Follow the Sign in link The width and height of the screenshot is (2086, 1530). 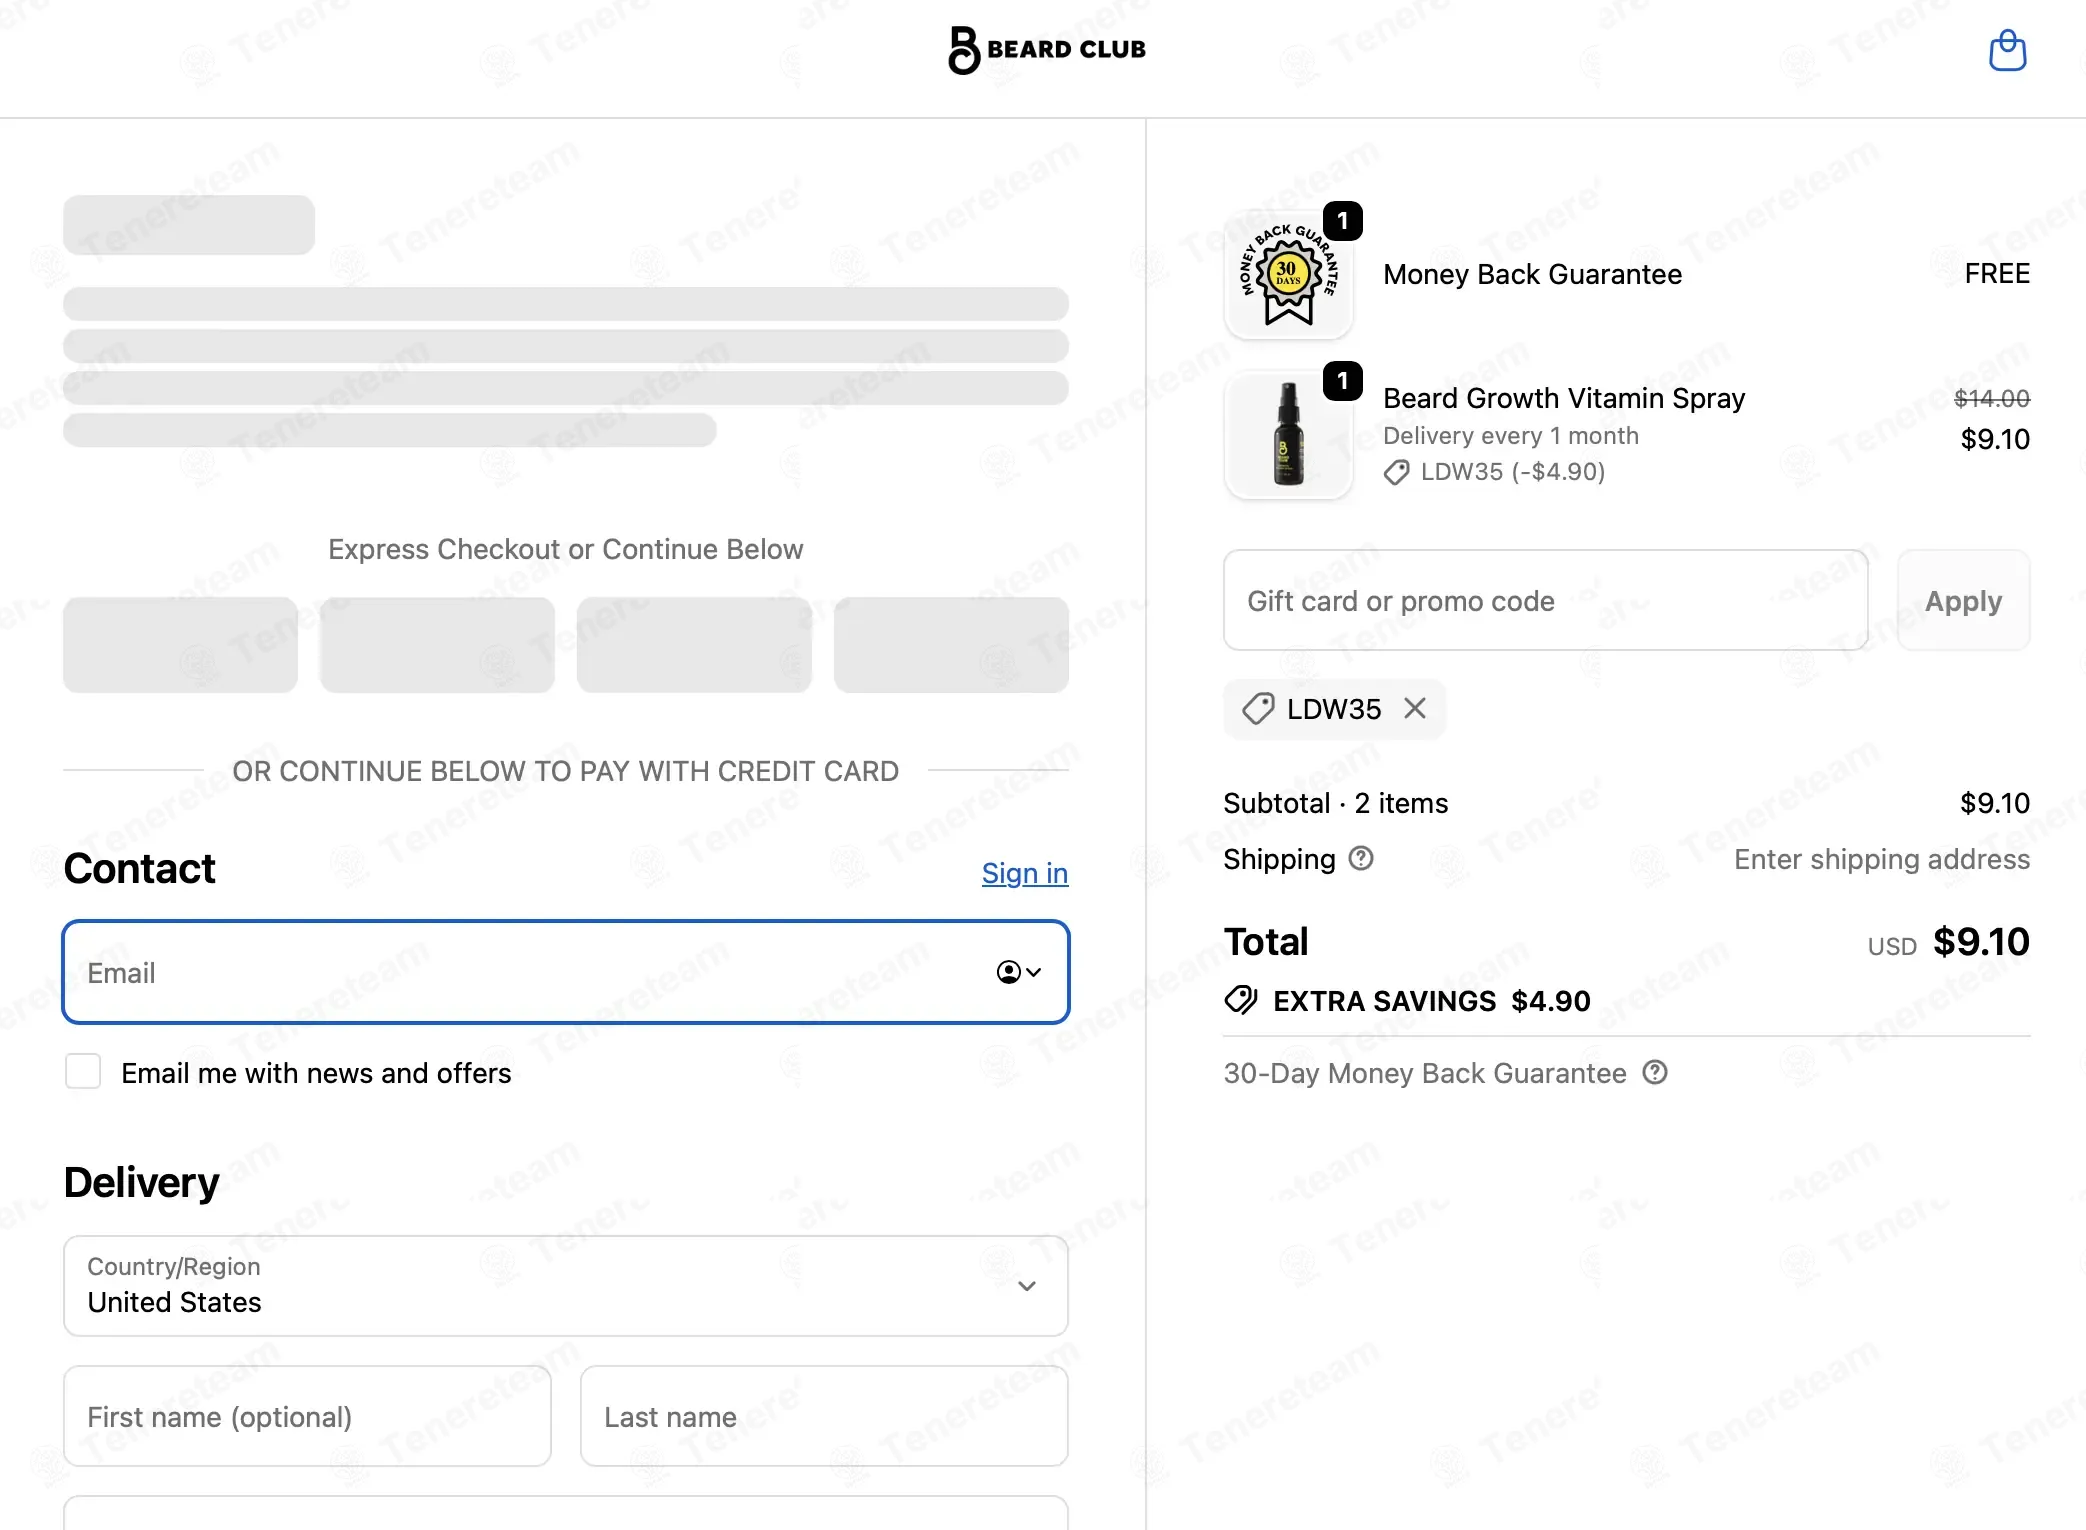(x=1025, y=873)
